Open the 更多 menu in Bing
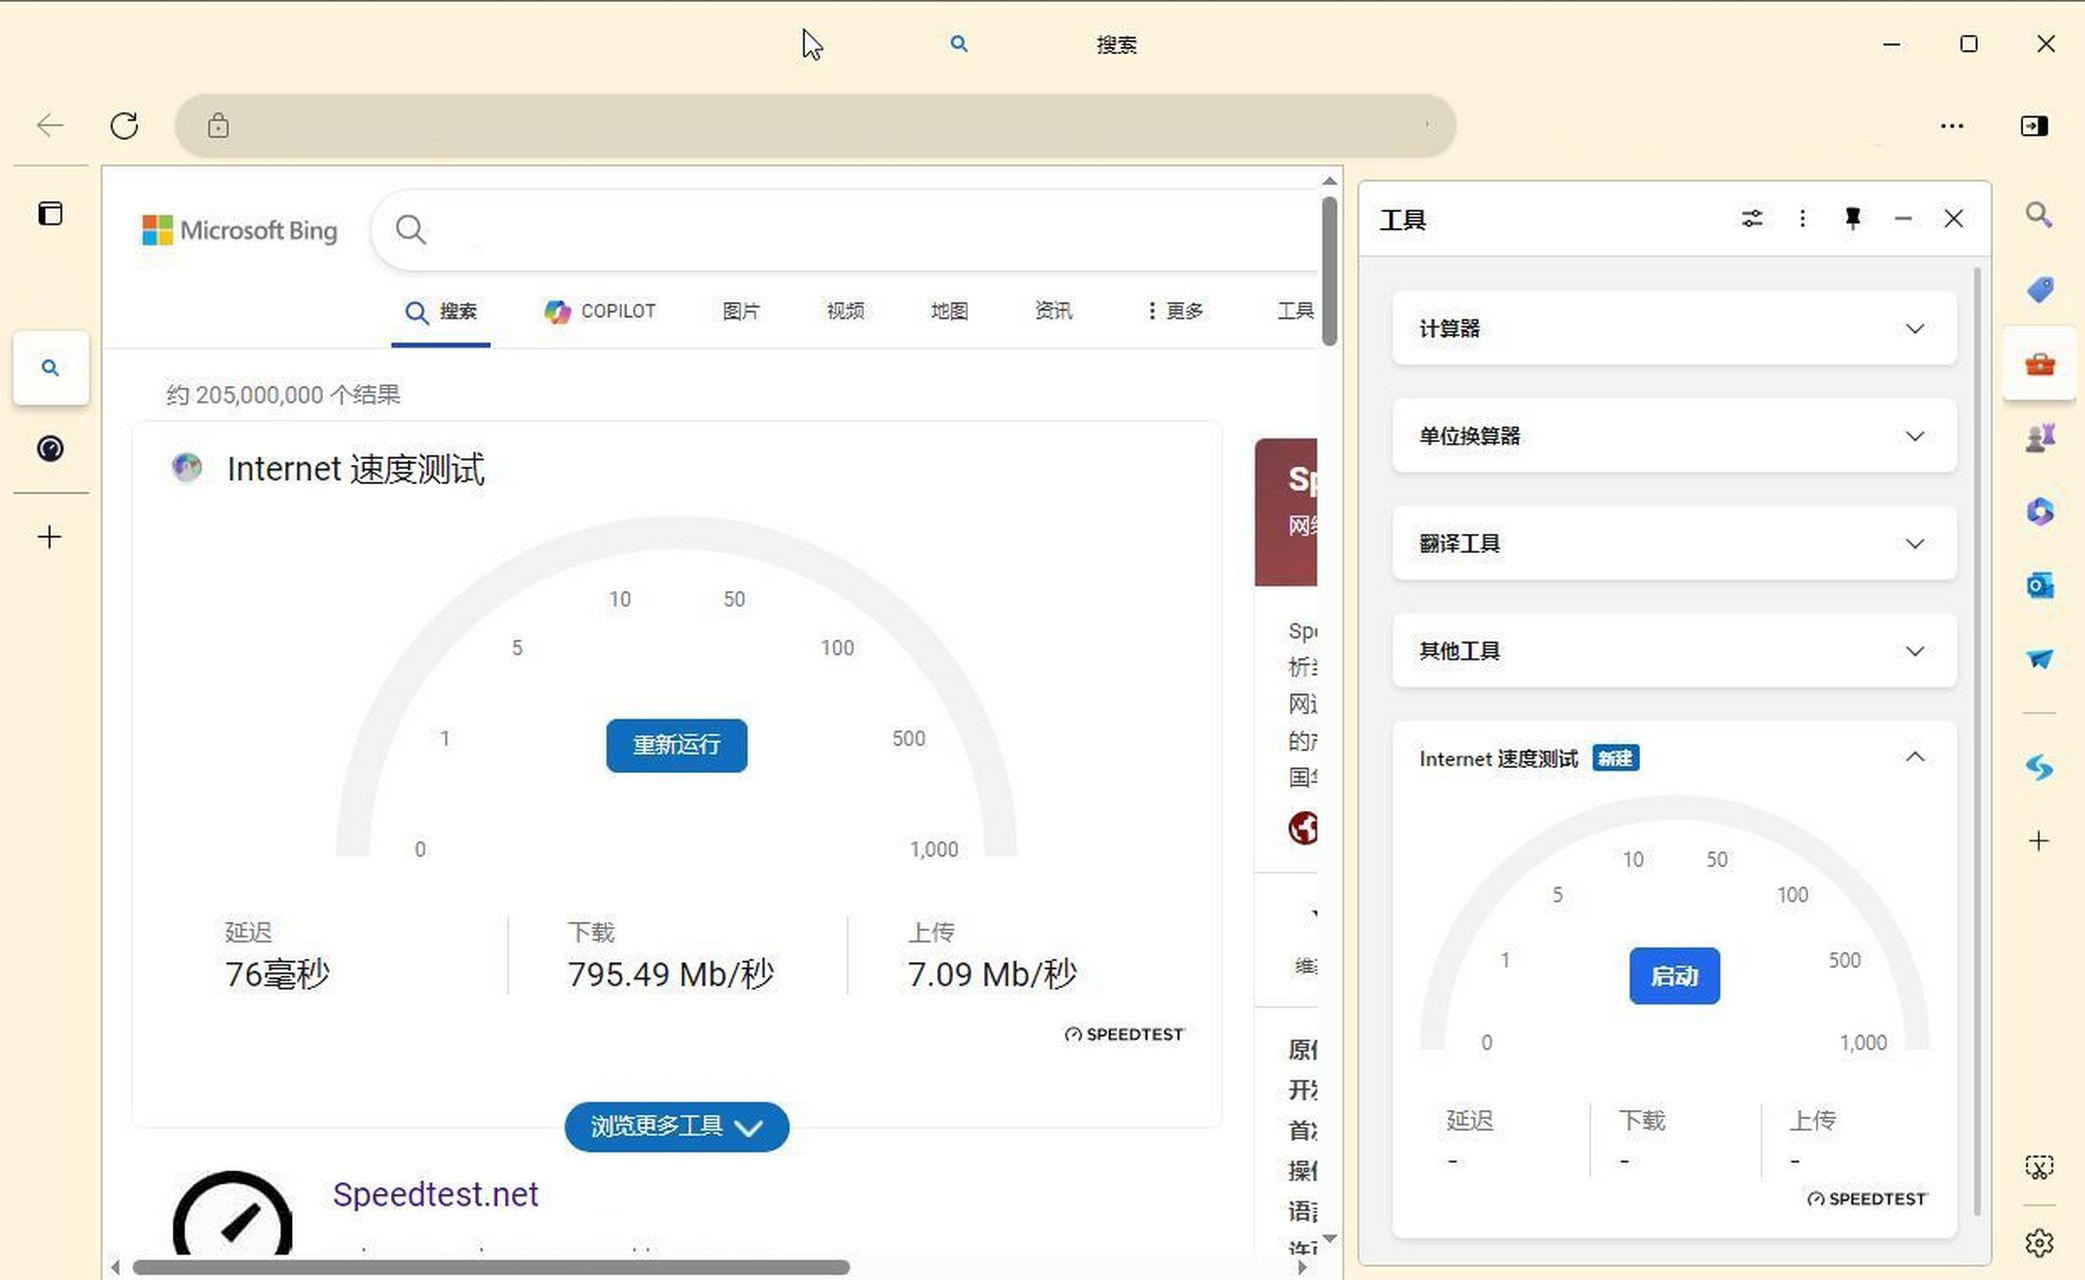This screenshot has width=2085, height=1280. (x=1176, y=312)
